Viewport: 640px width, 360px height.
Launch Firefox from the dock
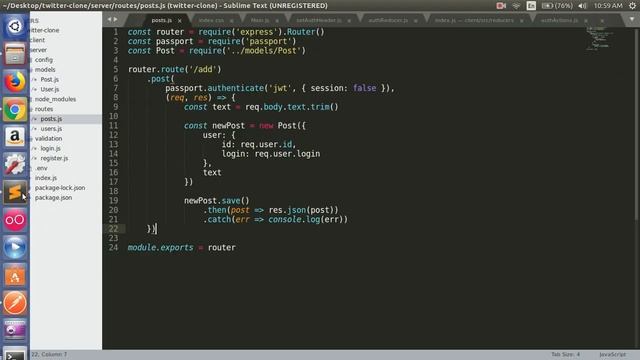[x=15, y=82]
